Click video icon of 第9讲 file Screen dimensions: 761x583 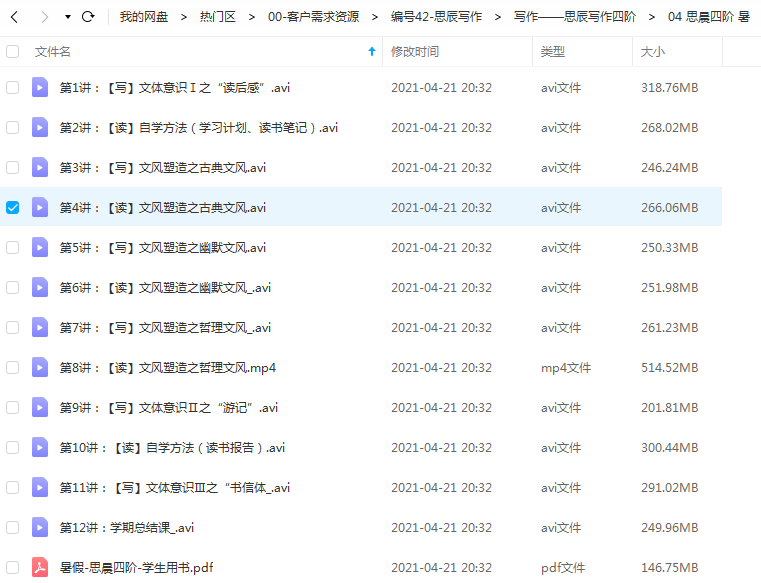(x=40, y=407)
